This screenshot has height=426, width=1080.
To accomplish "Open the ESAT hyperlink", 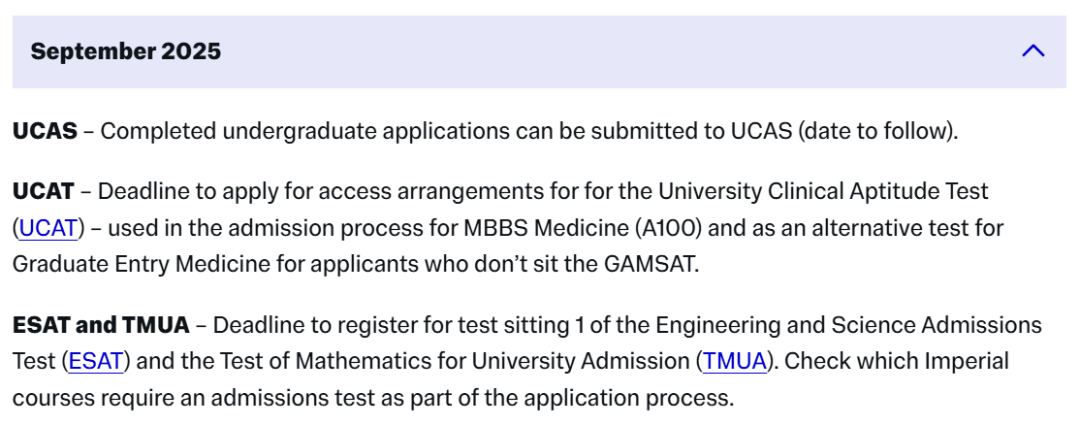I will (x=96, y=361).
